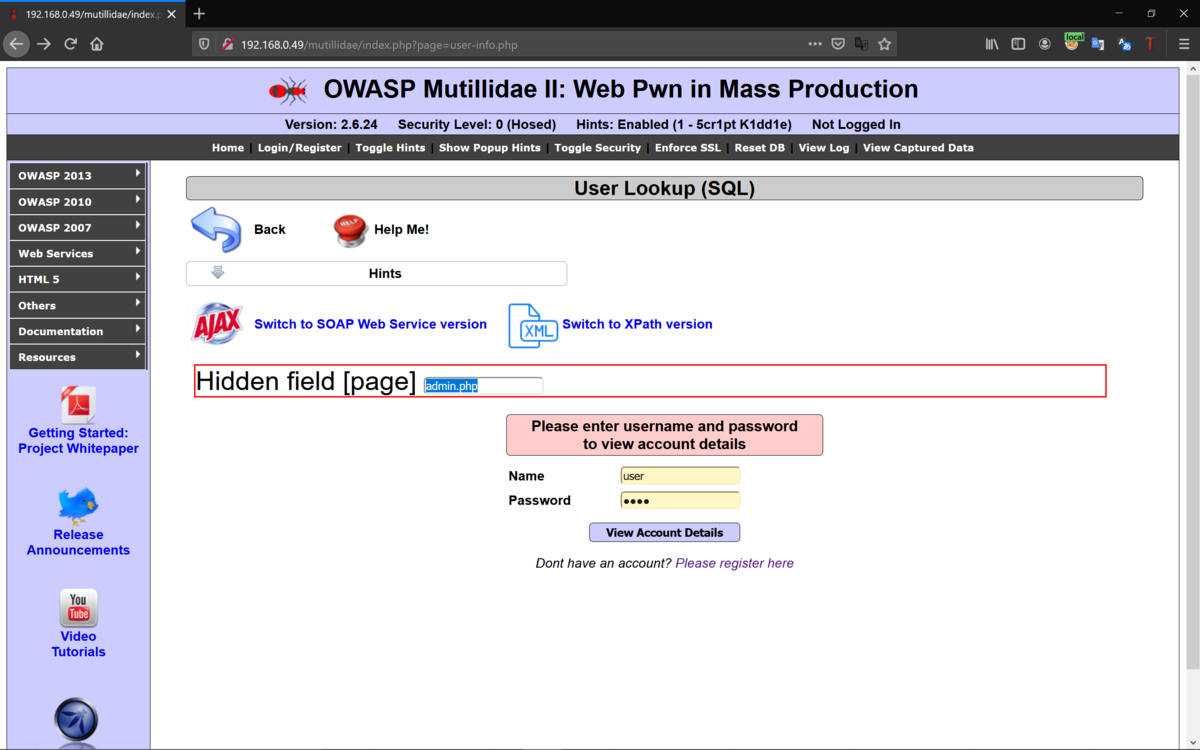This screenshot has width=1200, height=750.
Task: Save page to Pocket icon
Action: pyautogui.click(x=838, y=44)
